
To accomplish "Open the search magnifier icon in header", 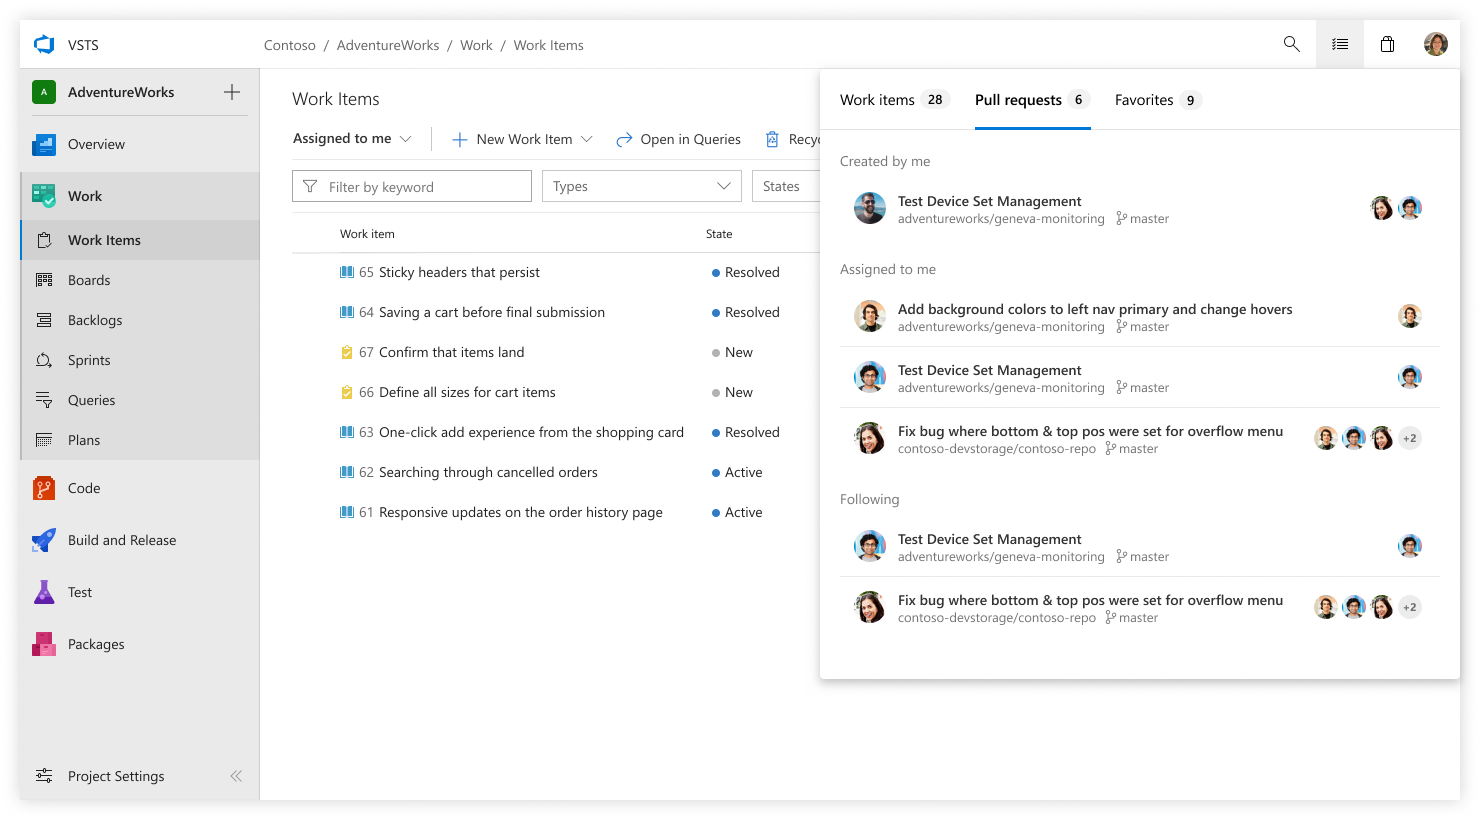I will [1292, 44].
